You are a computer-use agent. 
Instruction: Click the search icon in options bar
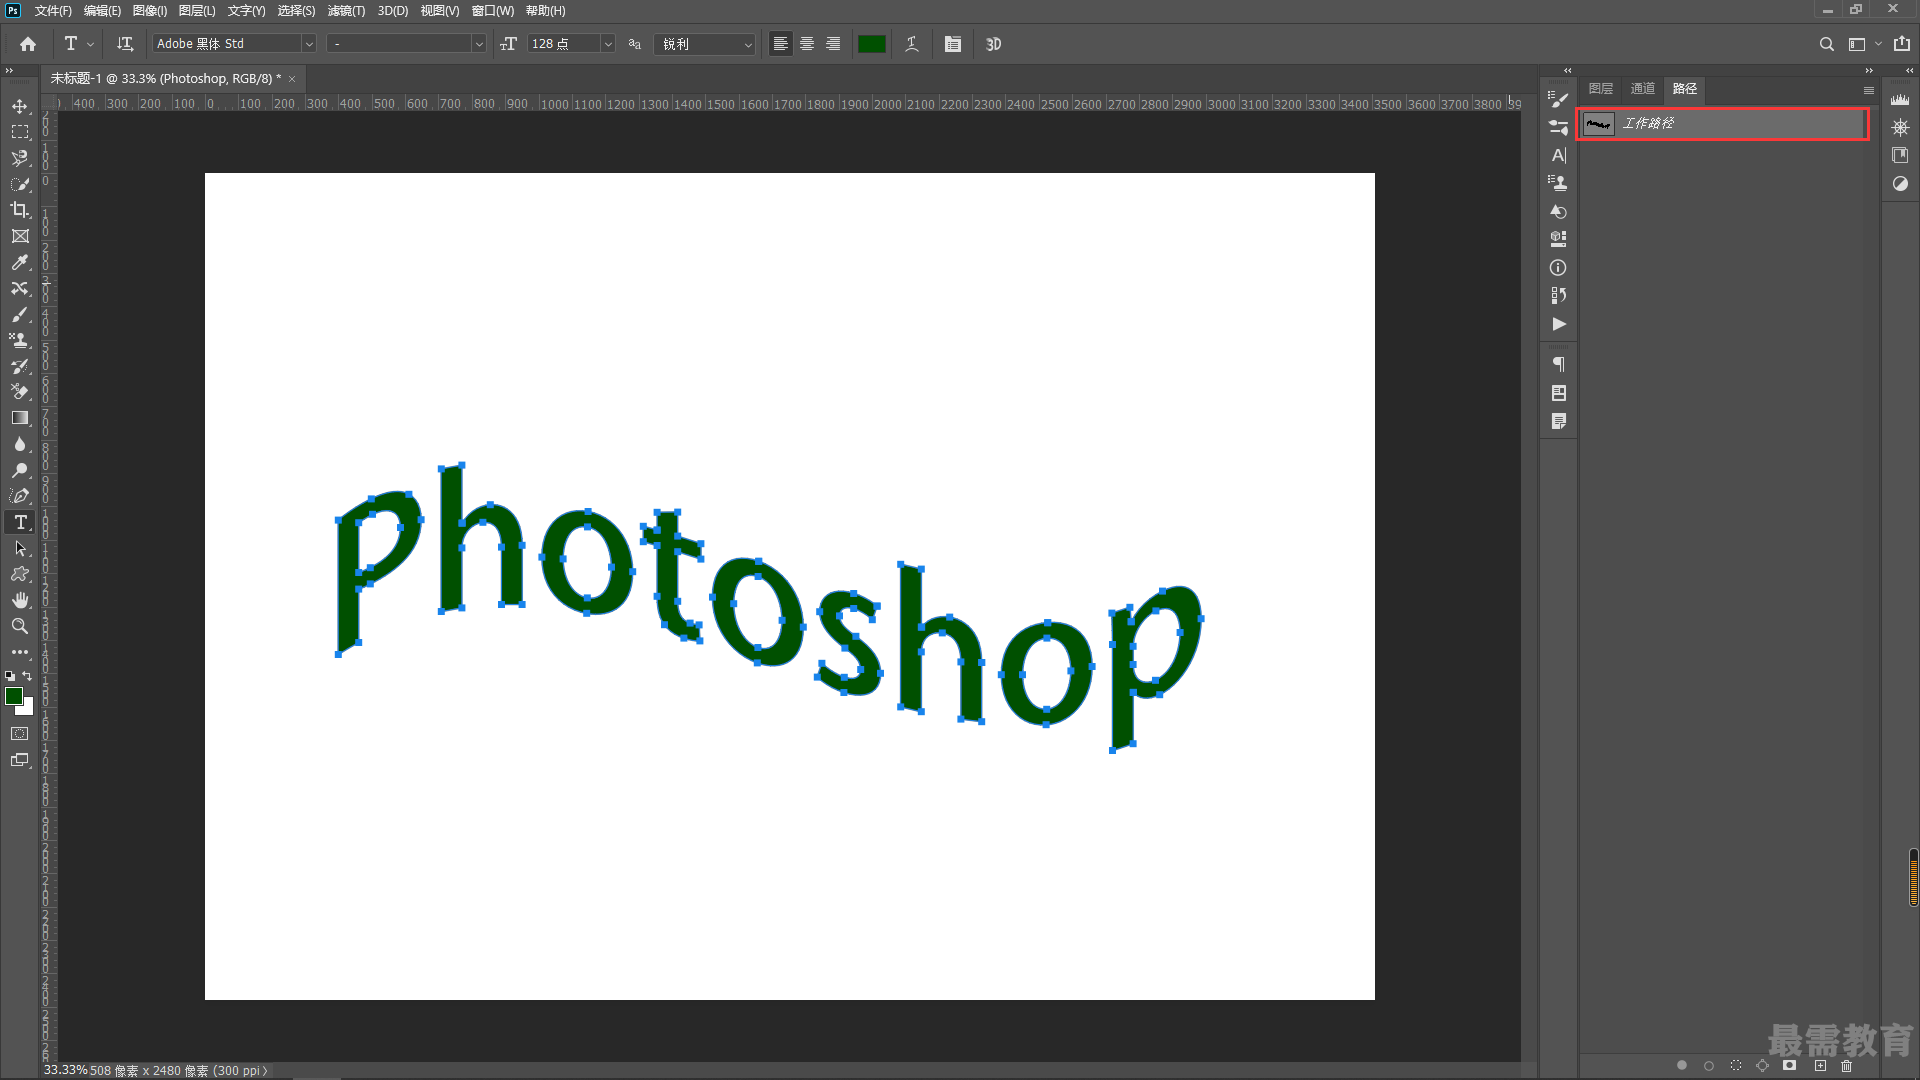[1827, 44]
